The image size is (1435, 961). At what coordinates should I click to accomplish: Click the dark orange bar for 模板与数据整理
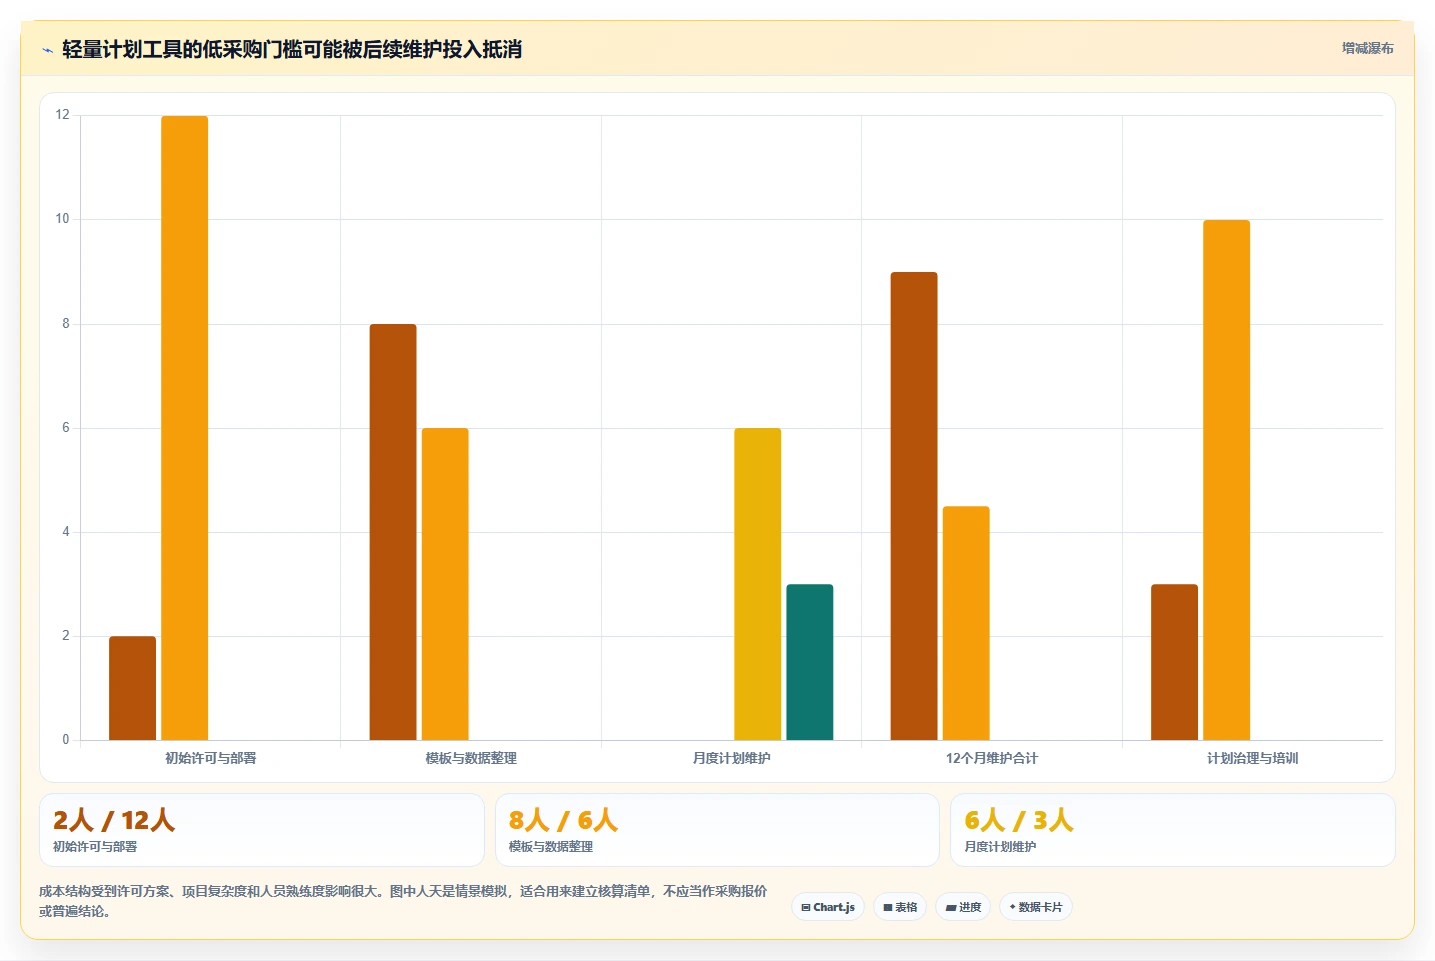(x=393, y=532)
